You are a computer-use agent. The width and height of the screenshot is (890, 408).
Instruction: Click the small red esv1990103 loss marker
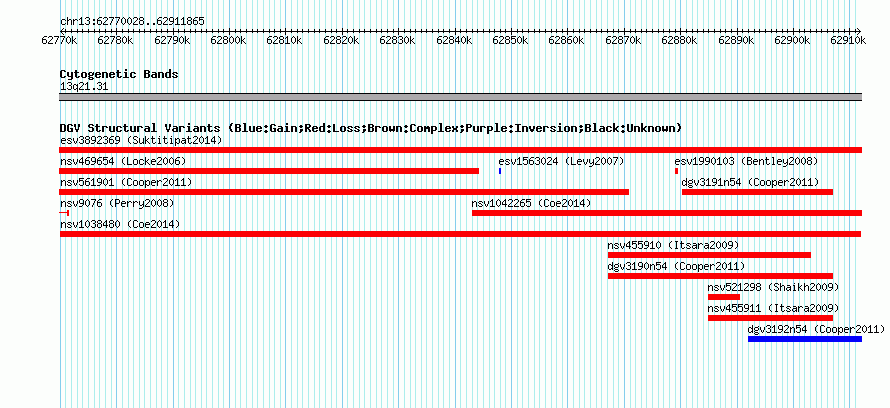(677, 171)
